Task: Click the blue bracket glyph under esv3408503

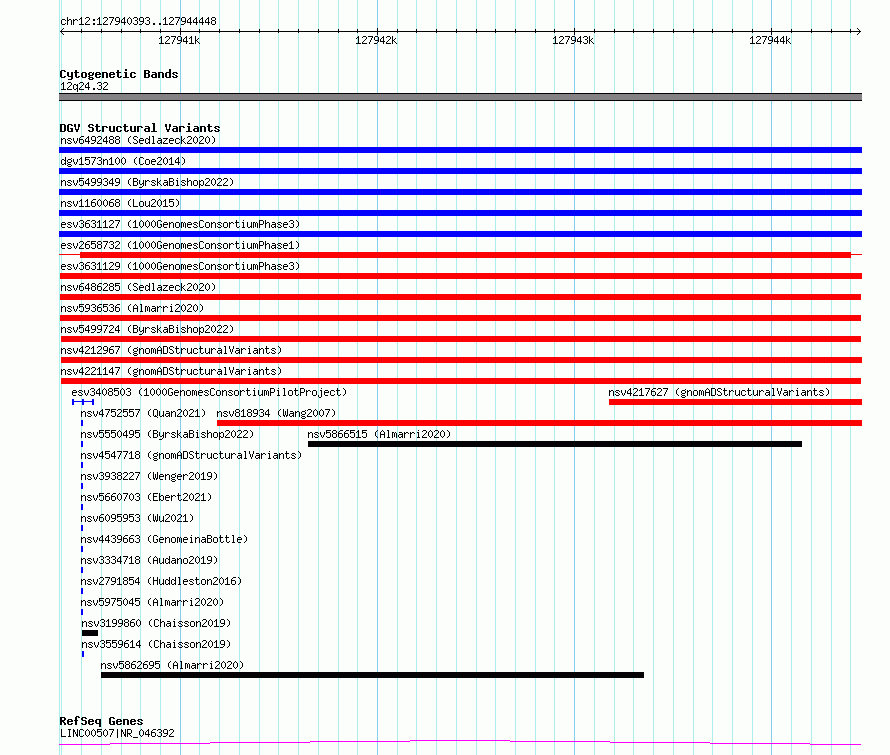Action: pyautogui.click(x=83, y=402)
